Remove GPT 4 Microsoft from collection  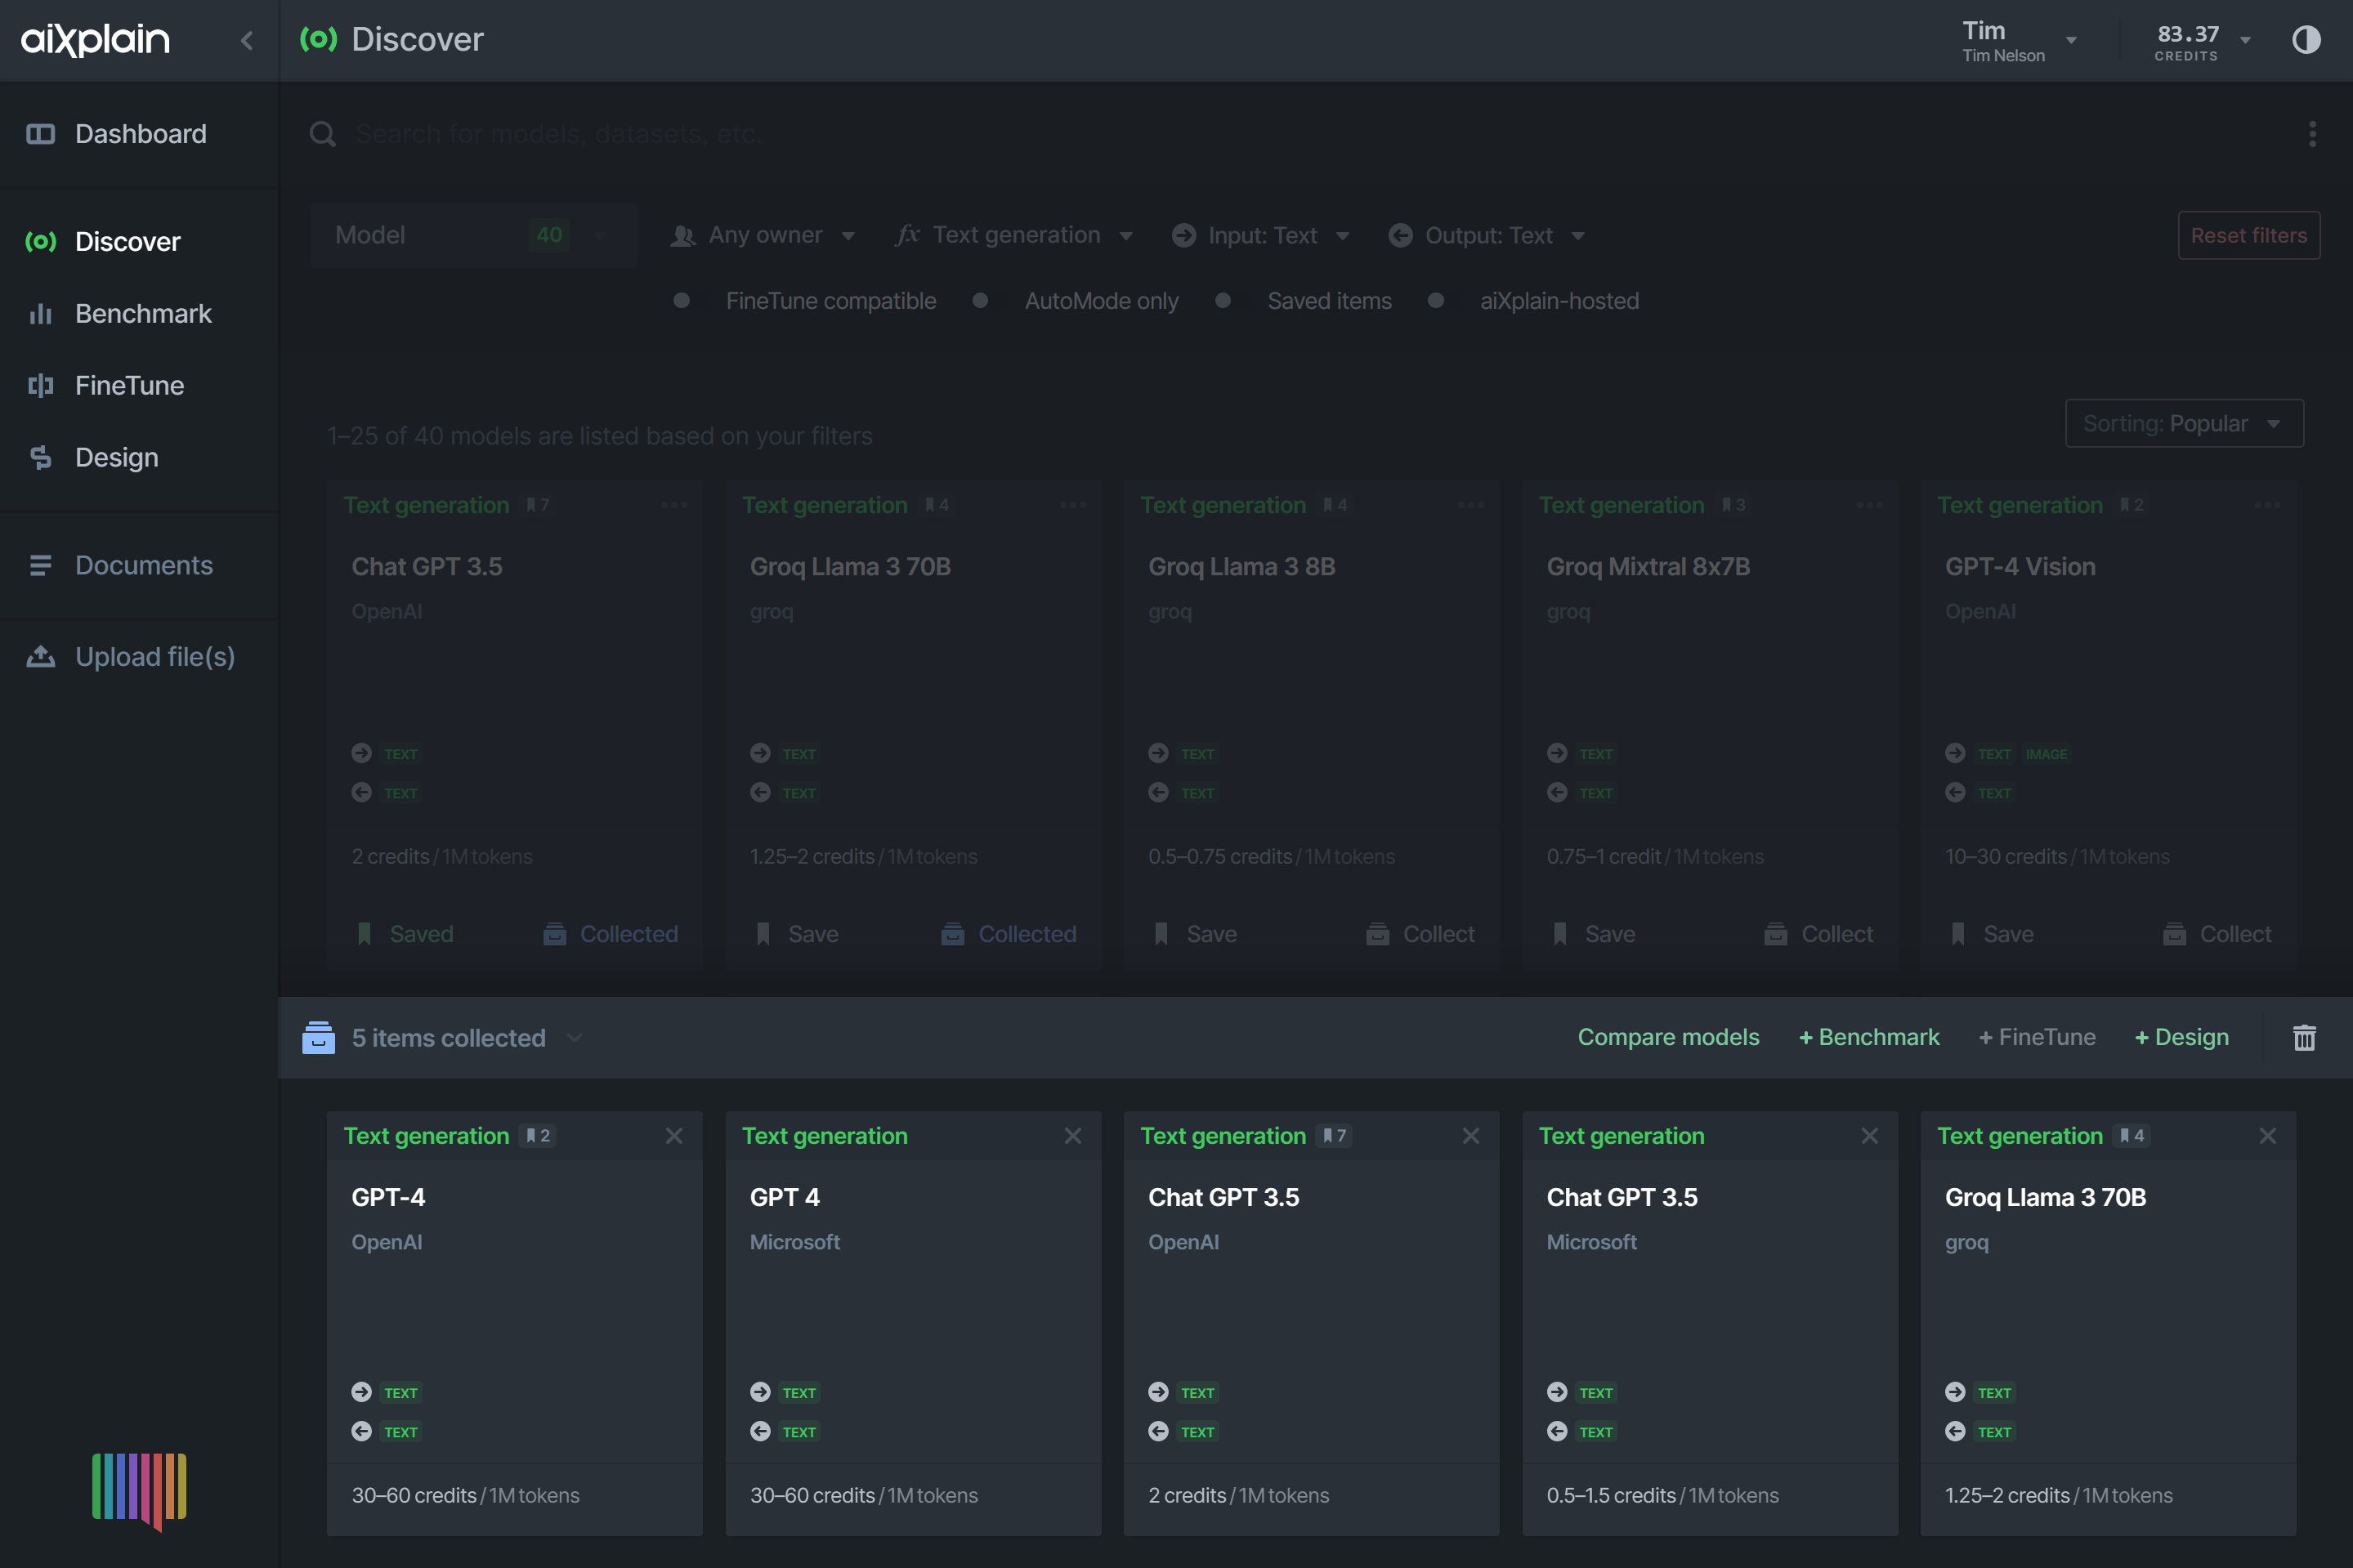(x=1073, y=1136)
